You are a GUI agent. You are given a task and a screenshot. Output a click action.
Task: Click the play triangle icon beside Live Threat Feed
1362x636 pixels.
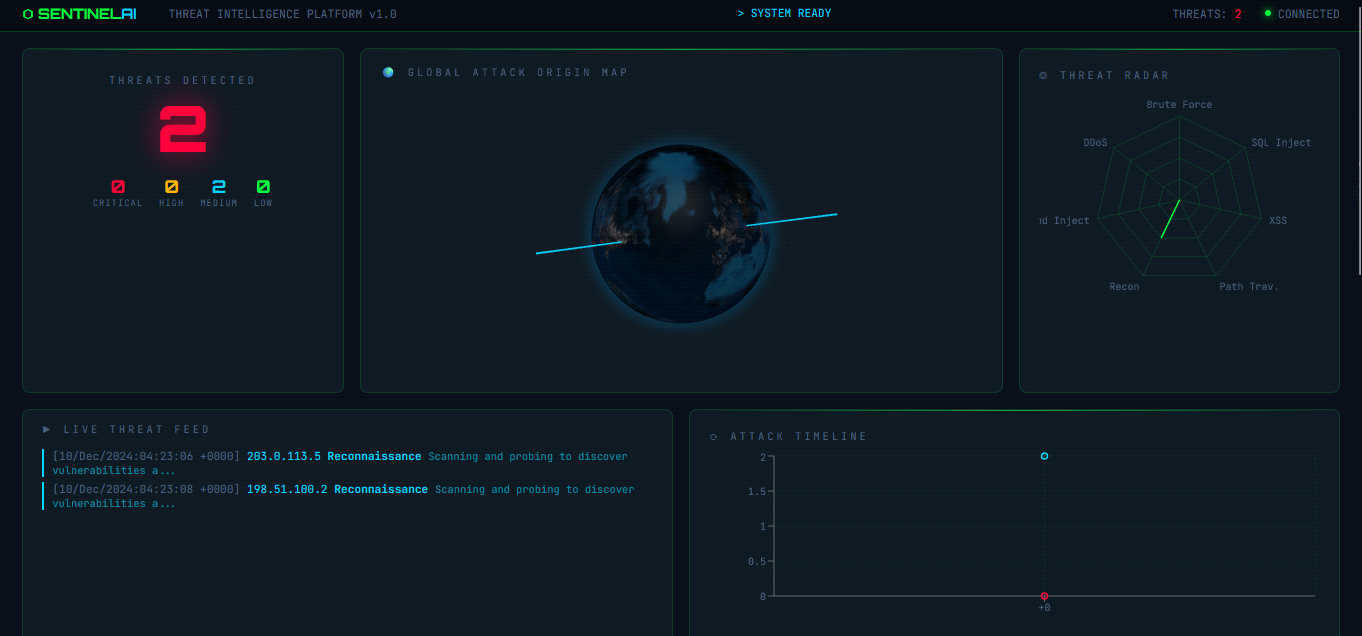(47, 429)
